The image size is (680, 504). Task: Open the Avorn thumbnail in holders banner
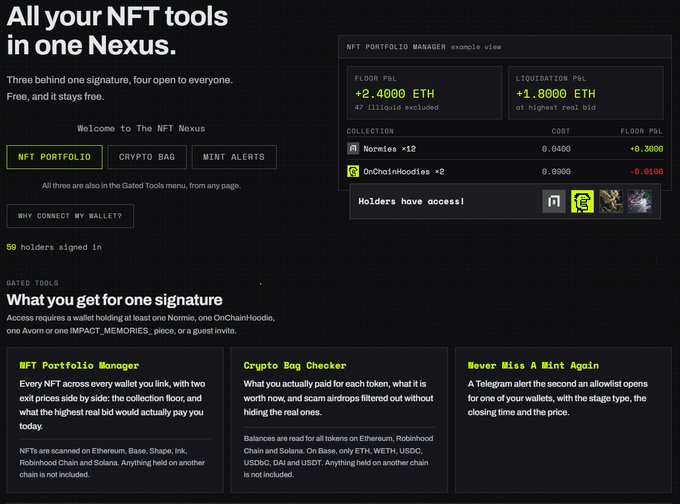(x=611, y=201)
